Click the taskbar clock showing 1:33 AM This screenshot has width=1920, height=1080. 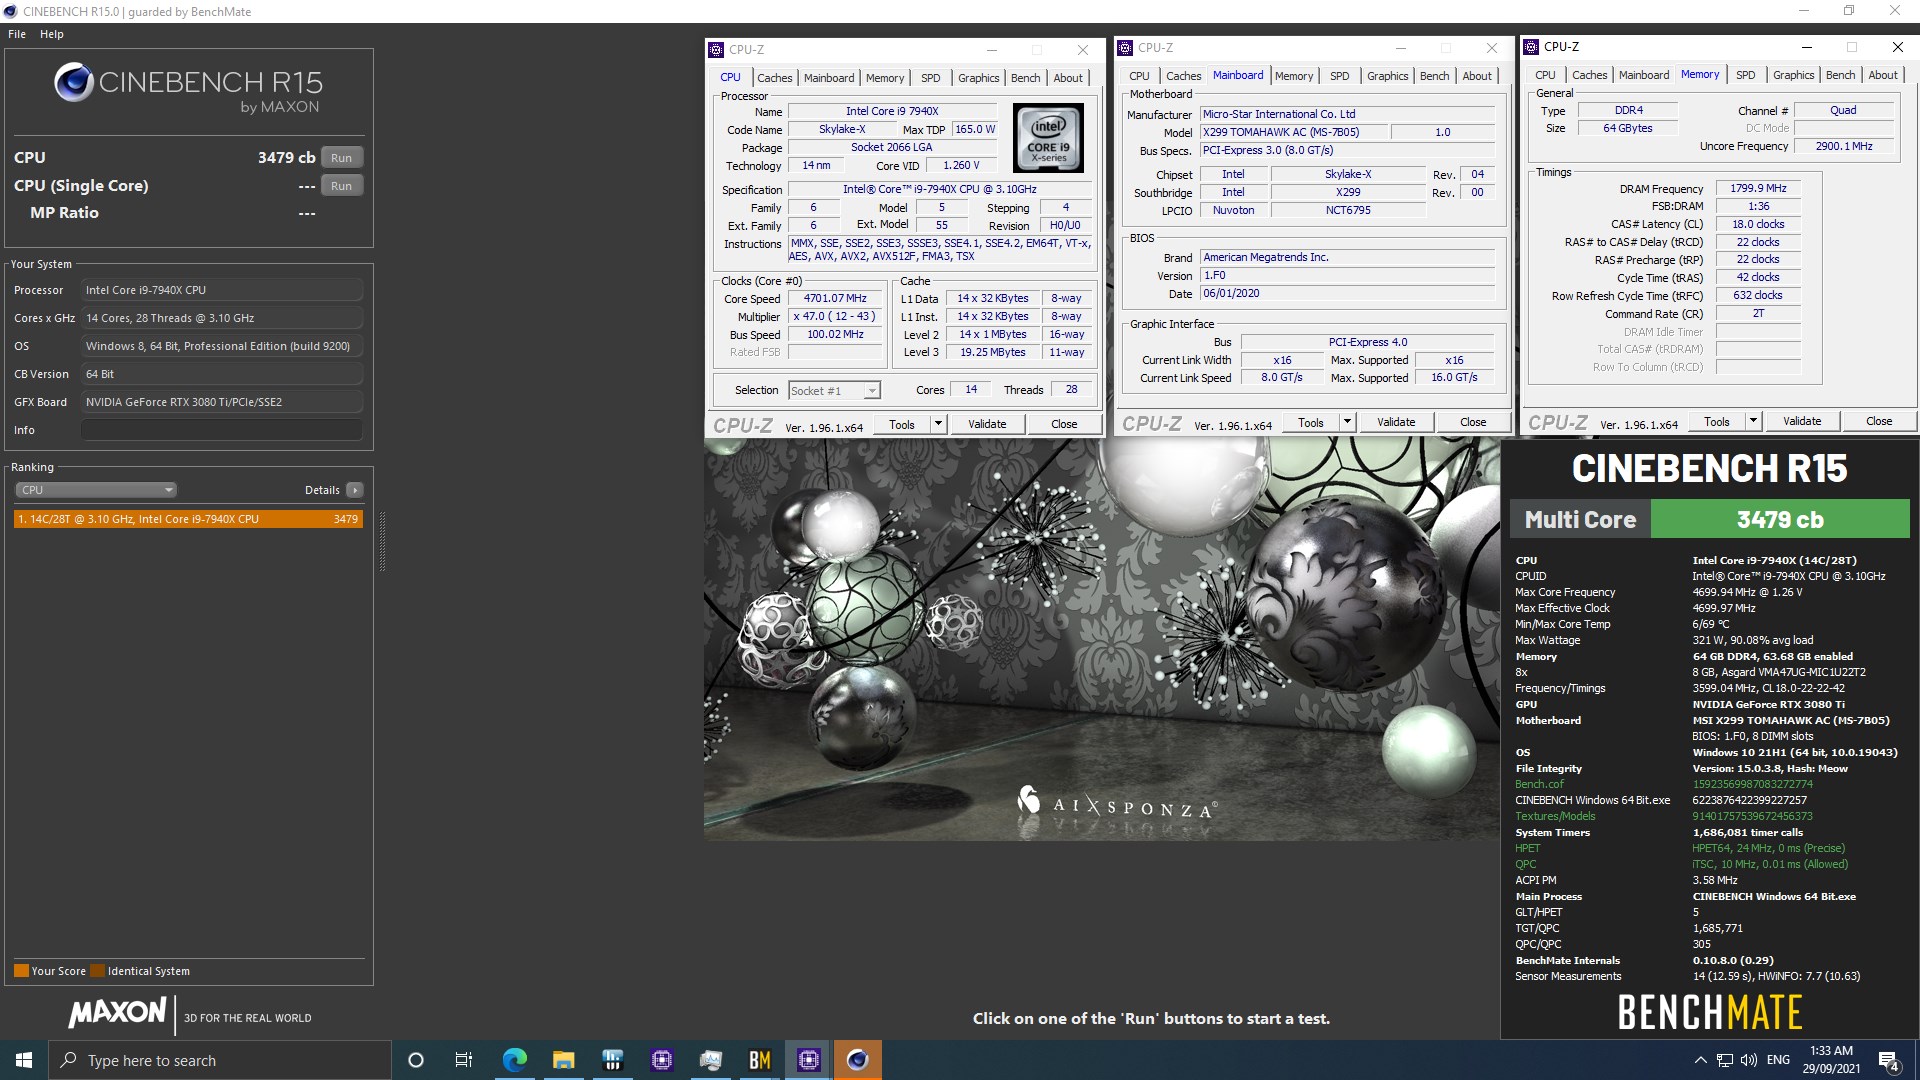pyautogui.click(x=1831, y=1060)
